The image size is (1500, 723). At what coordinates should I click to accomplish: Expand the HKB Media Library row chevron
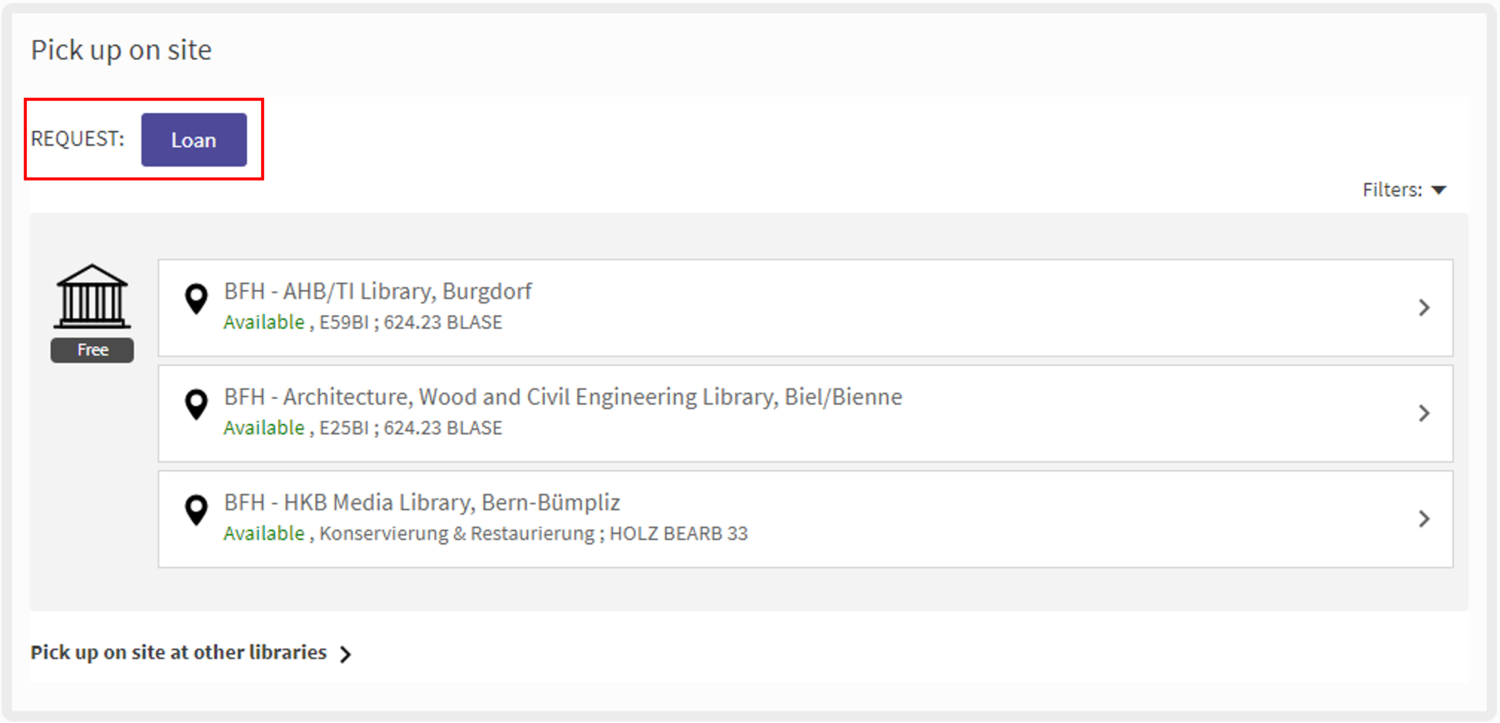[x=1425, y=519]
